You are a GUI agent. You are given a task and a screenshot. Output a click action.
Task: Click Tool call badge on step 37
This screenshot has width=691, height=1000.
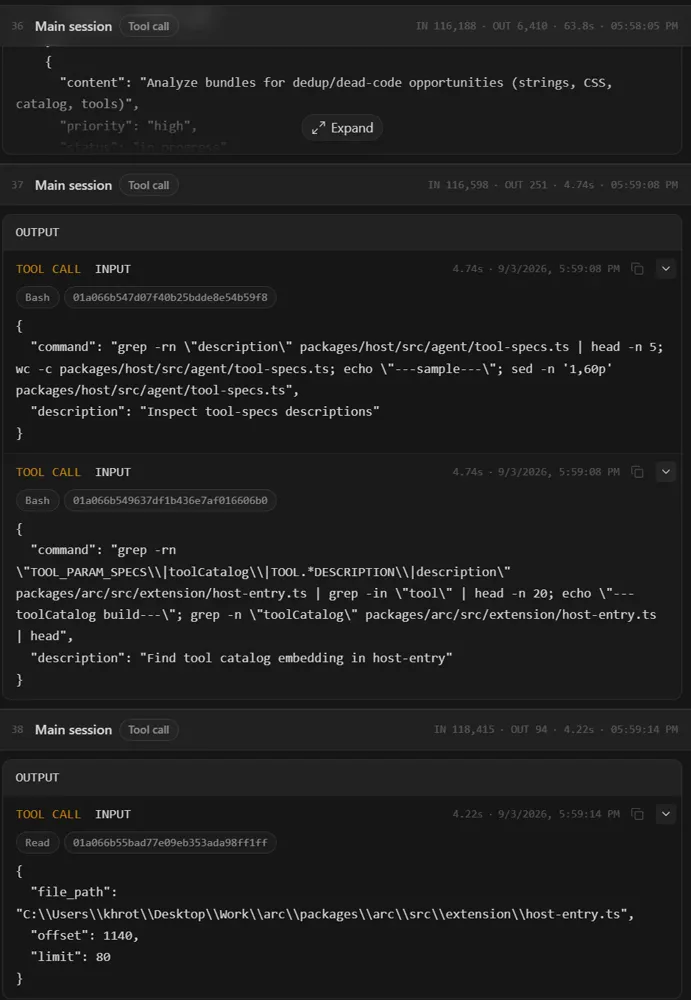pos(149,185)
